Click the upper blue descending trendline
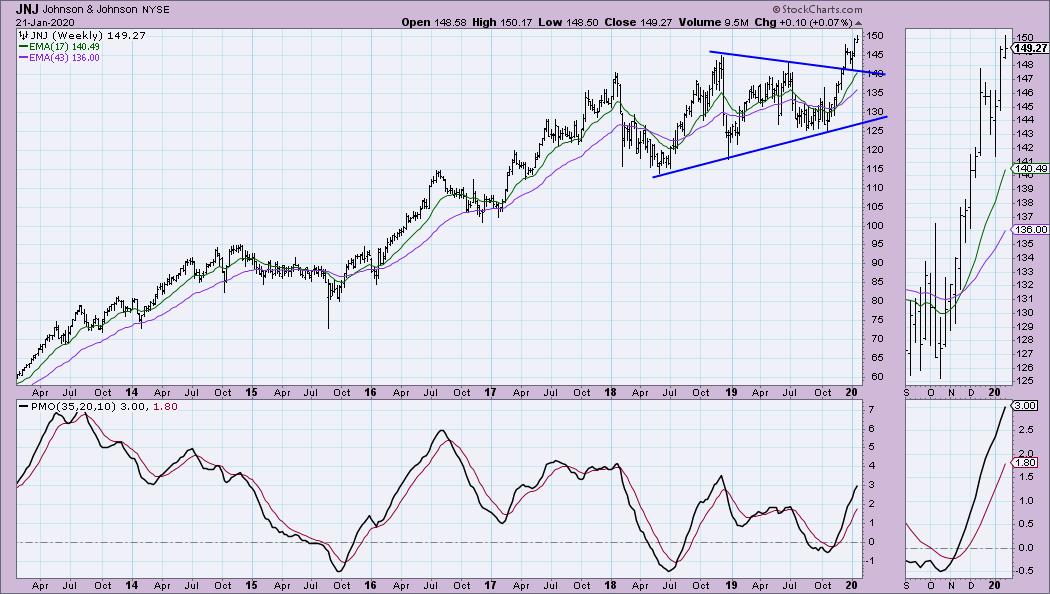The image size is (1050, 594). [x=797, y=63]
